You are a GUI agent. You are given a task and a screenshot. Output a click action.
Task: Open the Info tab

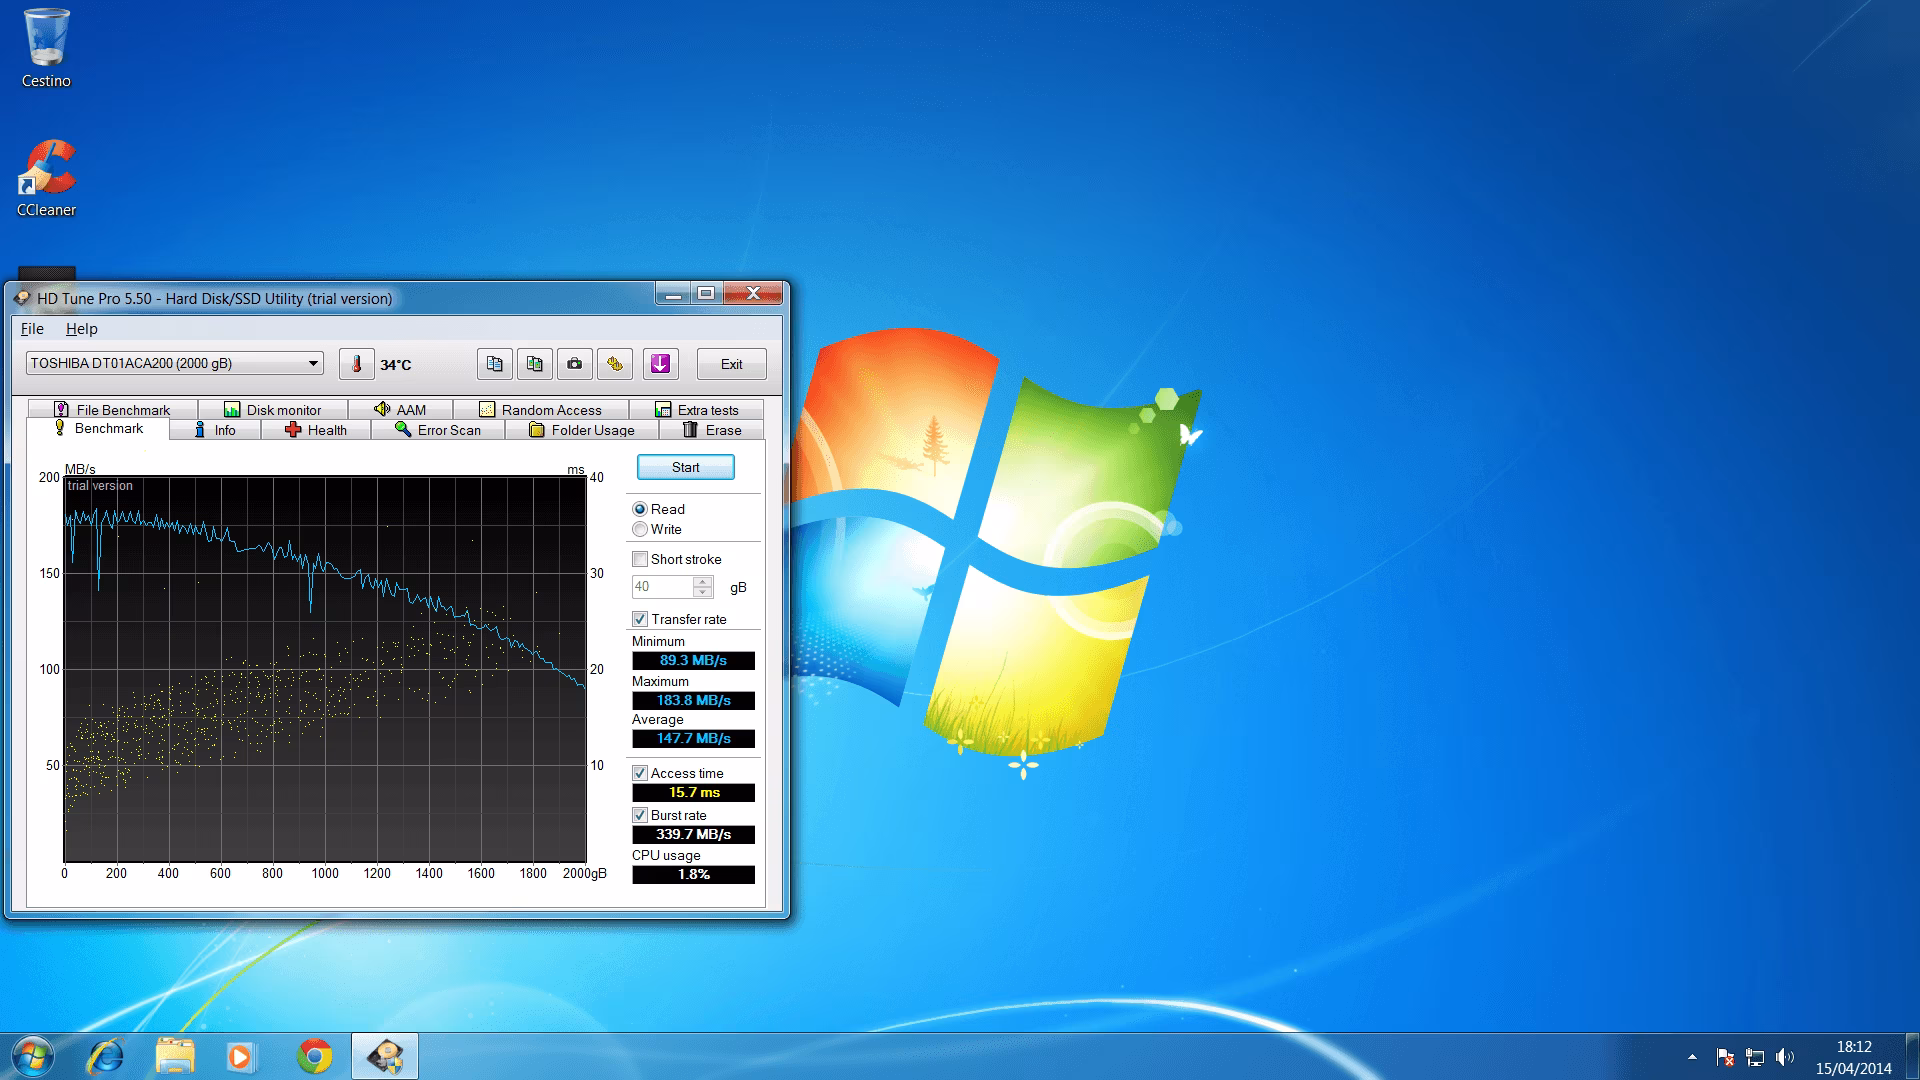[215, 430]
